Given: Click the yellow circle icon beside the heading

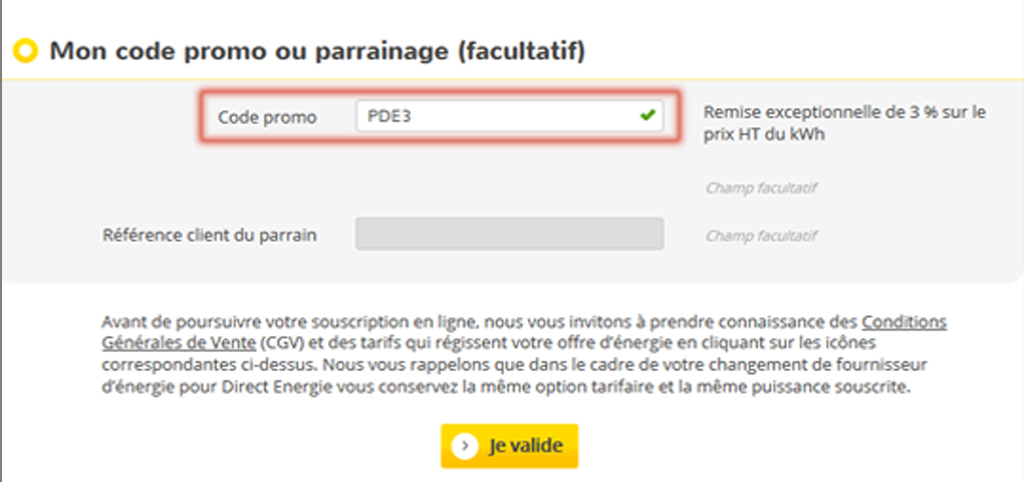Looking at the screenshot, I should click(x=25, y=51).
